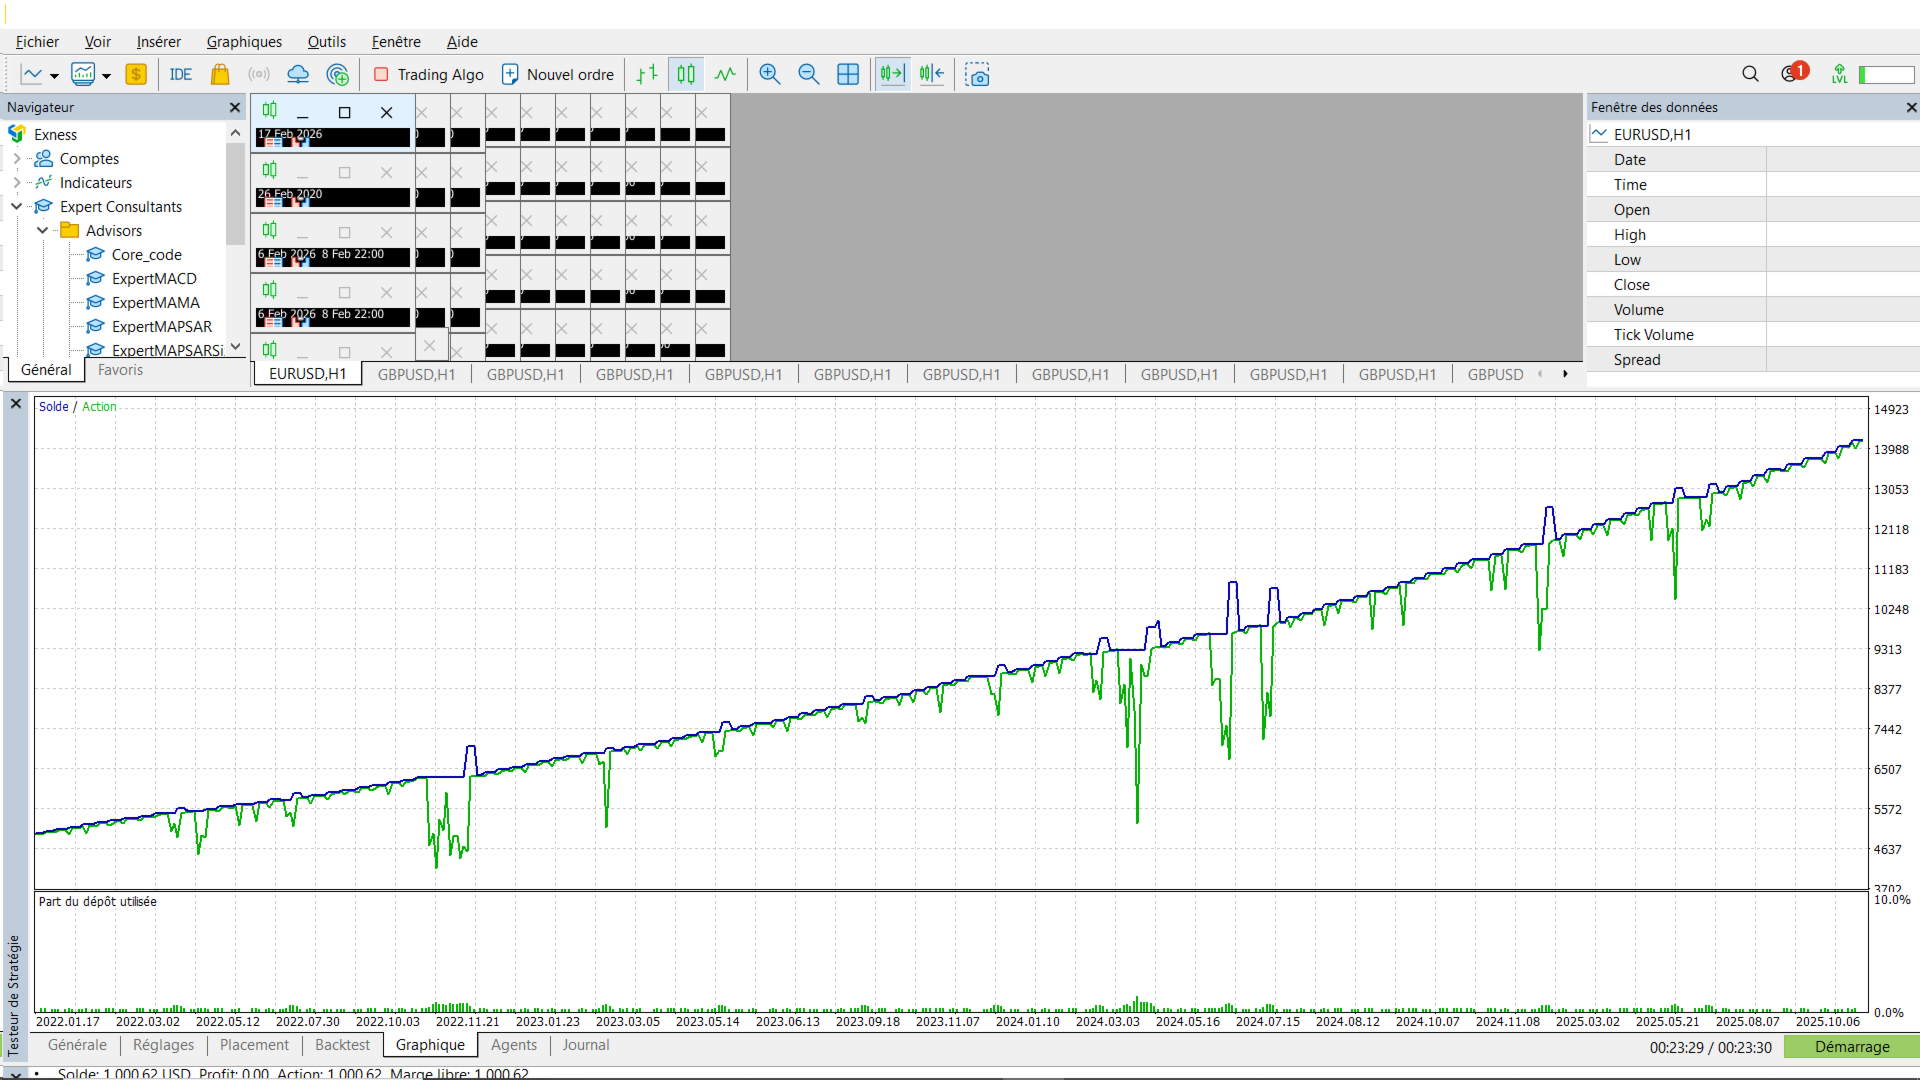Image resolution: width=1920 pixels, height=1080 pixels.
Task: Take a chart screenshot with the camera icon
Action: (977, 74)
